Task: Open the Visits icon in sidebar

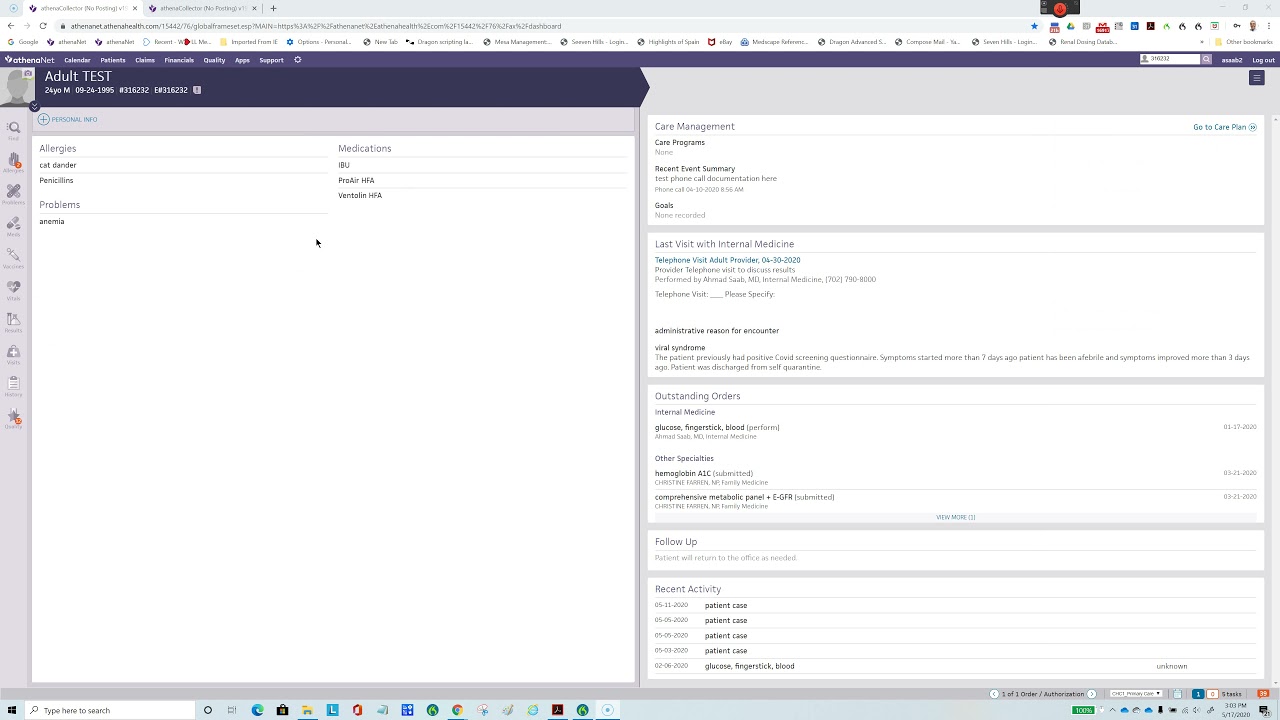Action: pos(13,354)
